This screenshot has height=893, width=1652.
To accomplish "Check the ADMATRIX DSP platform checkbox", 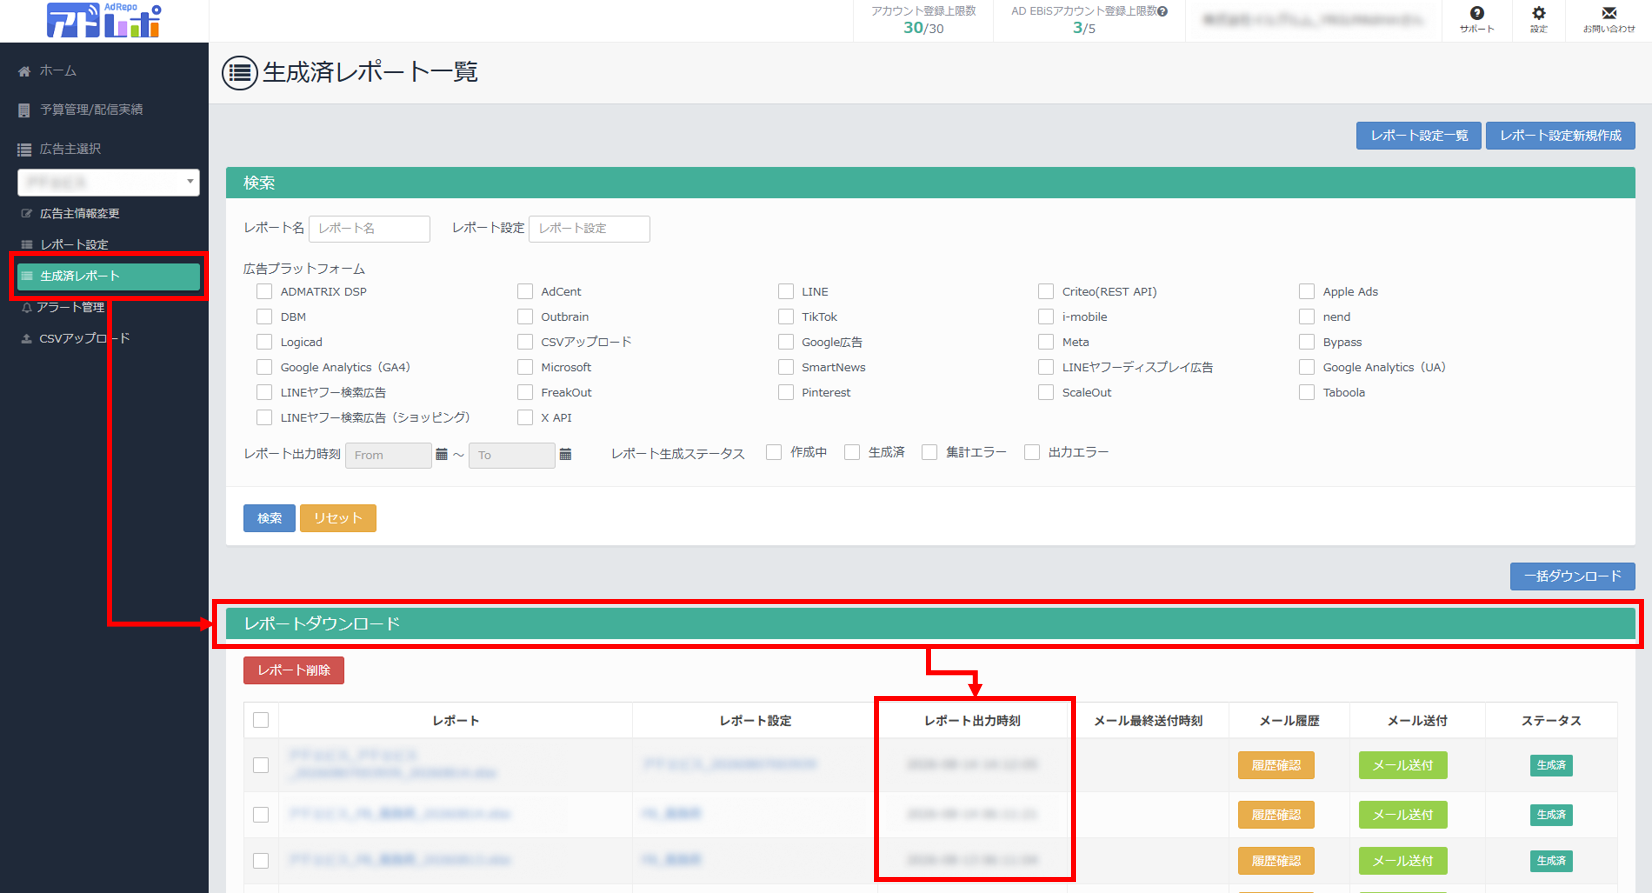I will (x=264, y=292).
